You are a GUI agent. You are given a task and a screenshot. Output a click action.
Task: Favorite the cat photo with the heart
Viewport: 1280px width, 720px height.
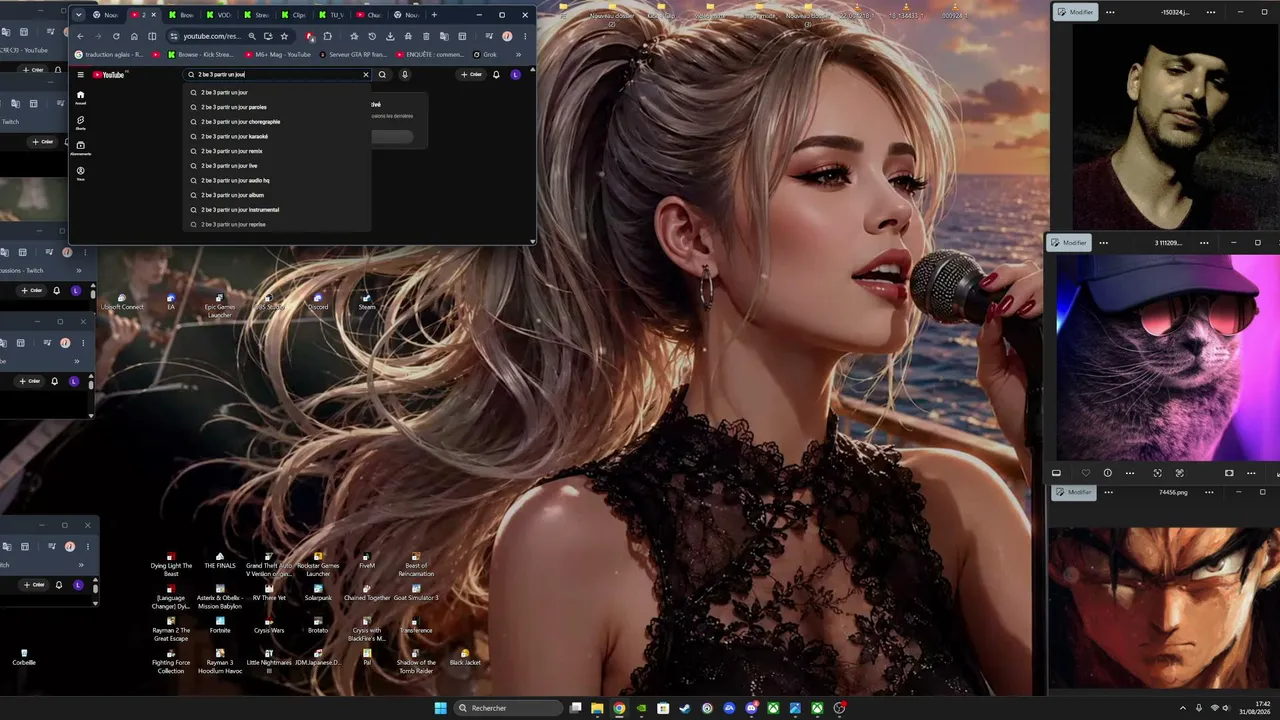point(1086,473)
